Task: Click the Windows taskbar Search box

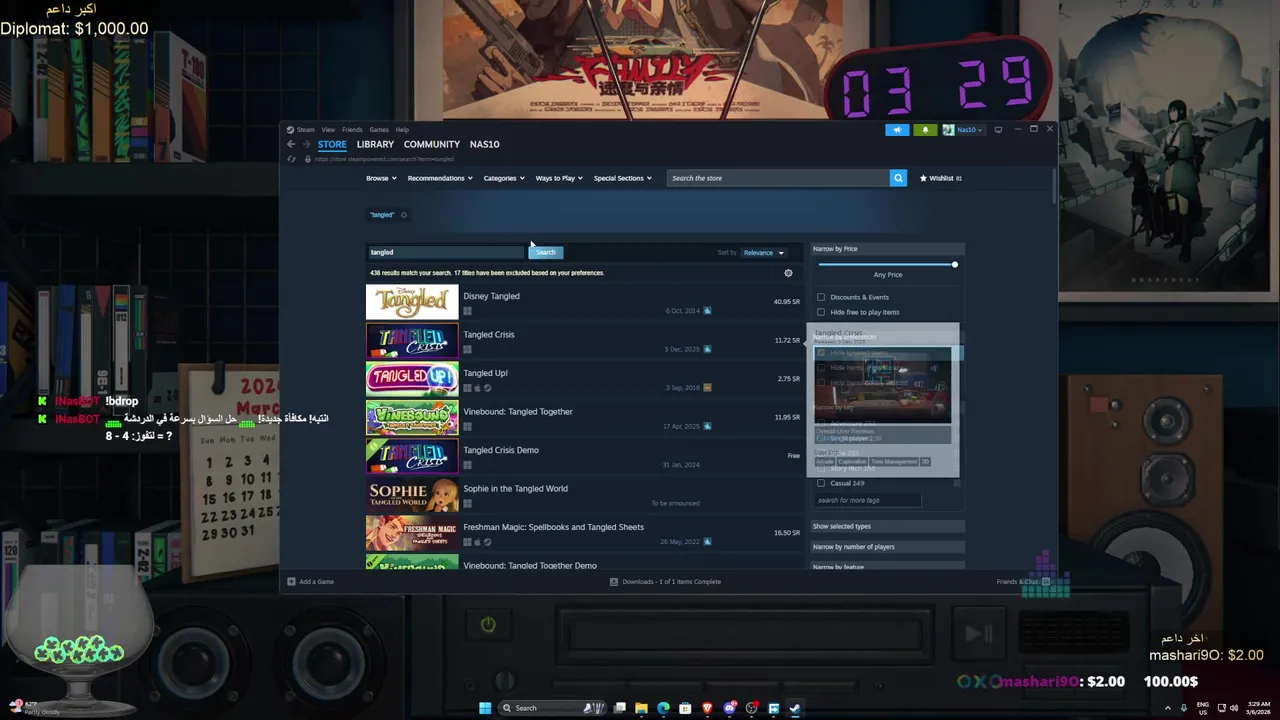Action: pyautogui.click(x=552, y=708)
